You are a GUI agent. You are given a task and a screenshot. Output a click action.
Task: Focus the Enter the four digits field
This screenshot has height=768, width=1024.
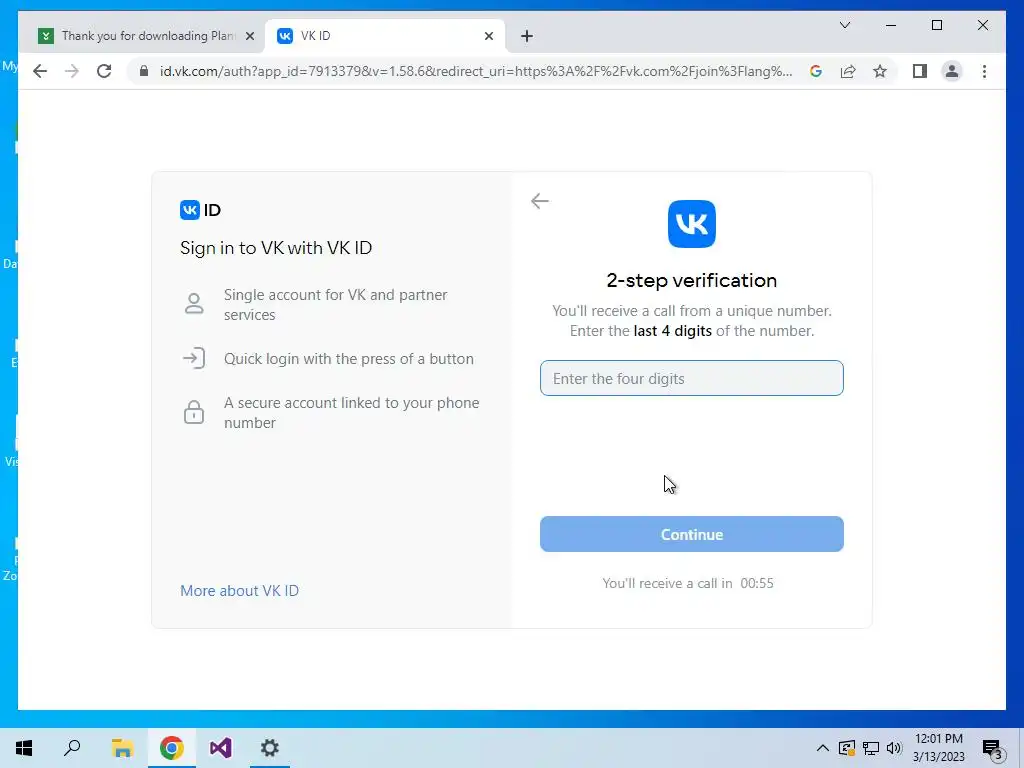(x=692, y=378)
